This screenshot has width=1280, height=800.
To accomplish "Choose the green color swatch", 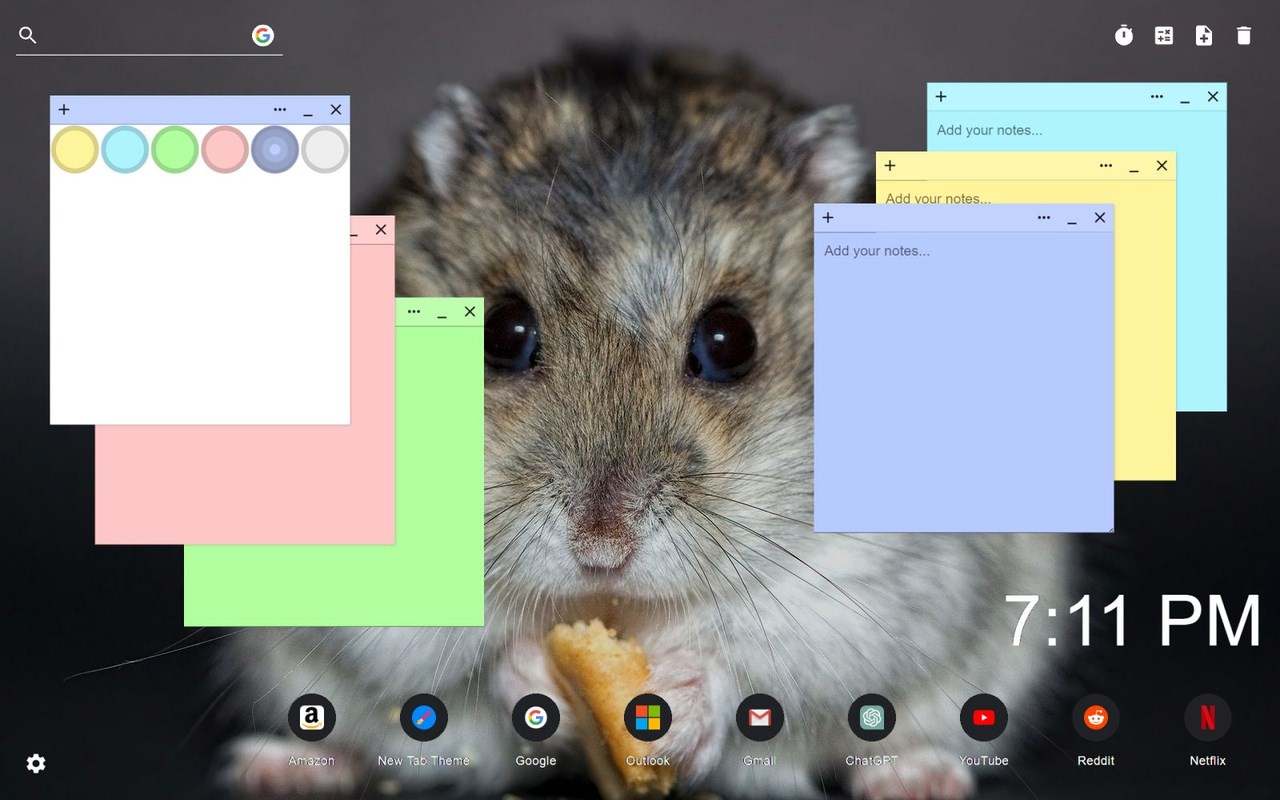I will (x=175, y=149).
